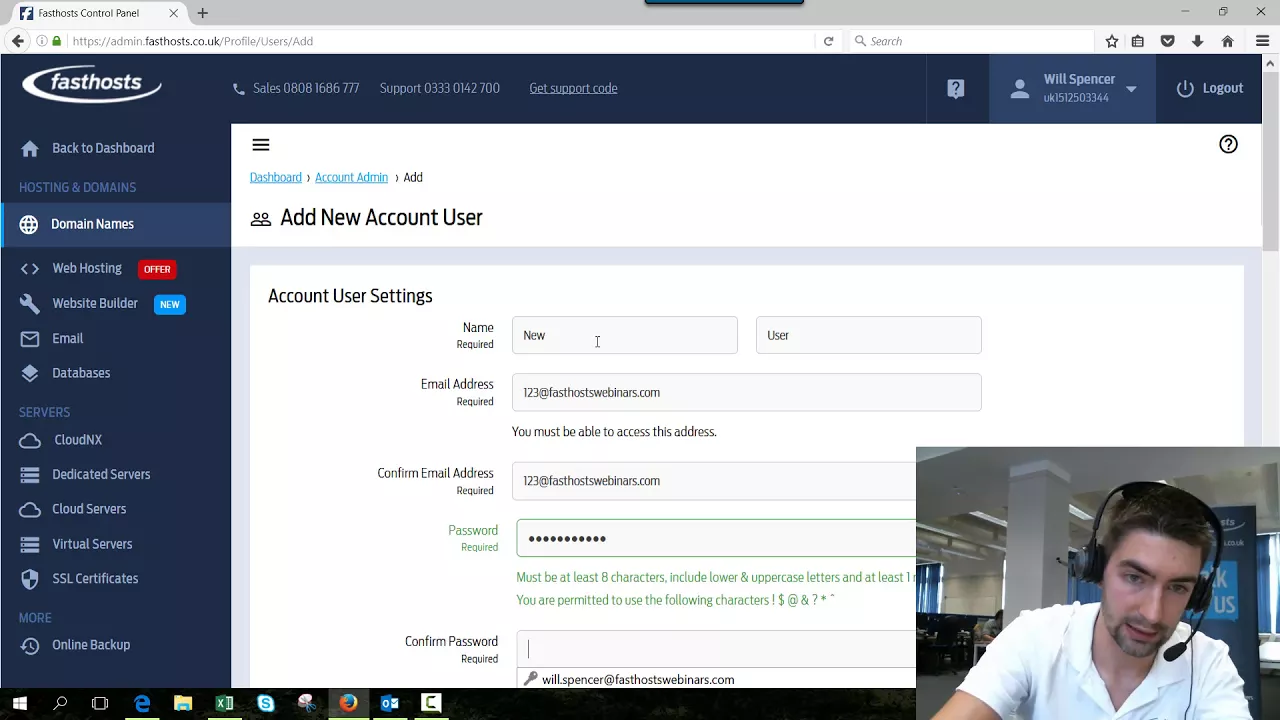Image resolution: width=1280 pixels, height=720 pixels.
Task: Click the server icon for Dedicated Servers
Action: pos(30,475)
